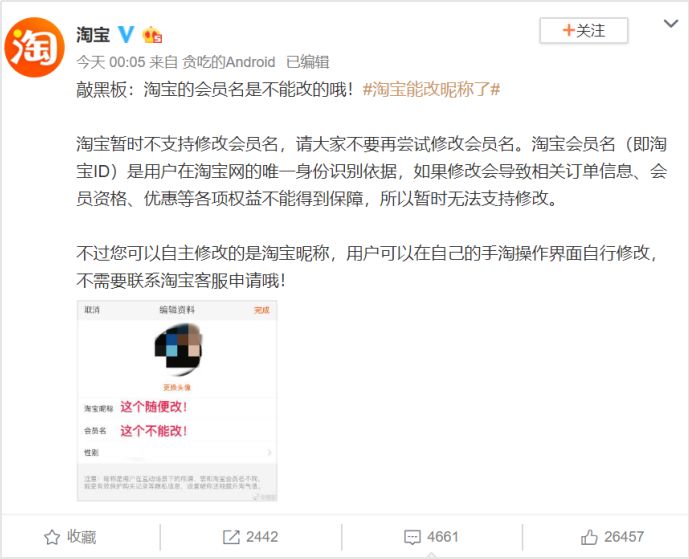Open the 贪吃的Android source link
689x559 pixels.
(x=228, y=62)
